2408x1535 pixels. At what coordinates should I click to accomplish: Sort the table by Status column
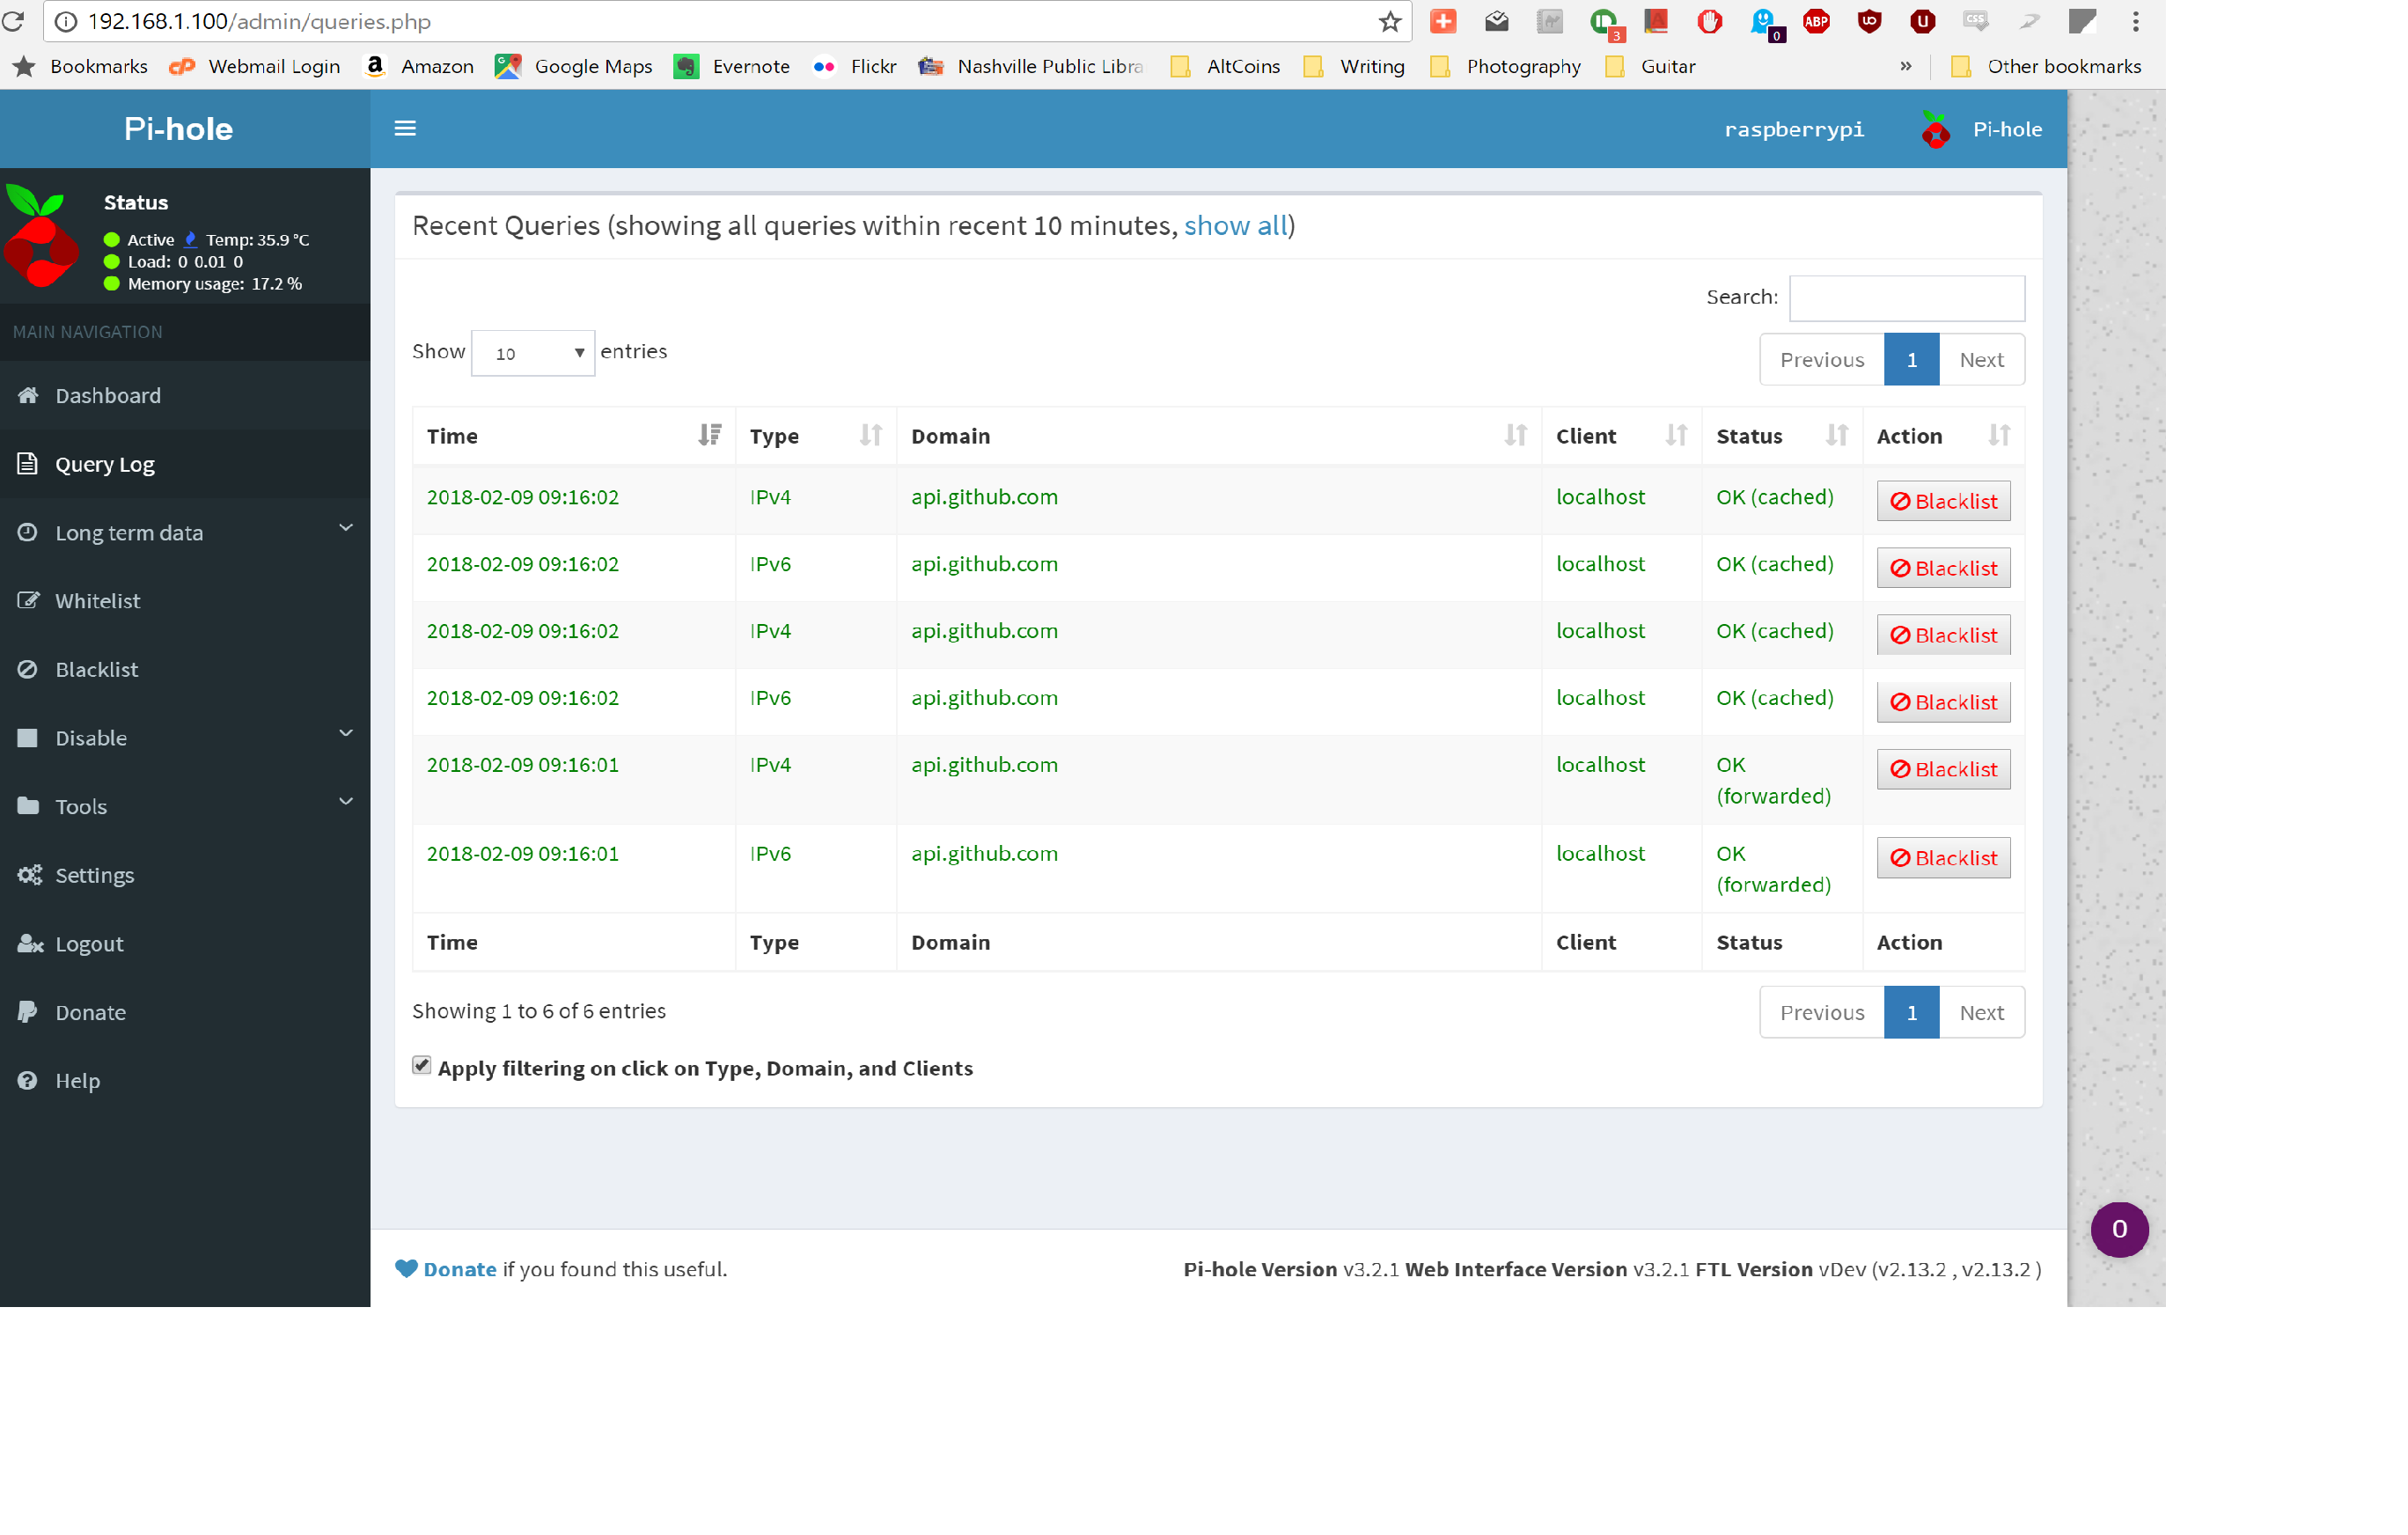coord(1782,436)
